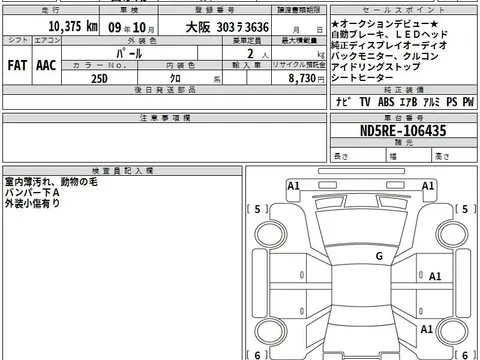Click the アイドリングストップ line

click(376, 67)
